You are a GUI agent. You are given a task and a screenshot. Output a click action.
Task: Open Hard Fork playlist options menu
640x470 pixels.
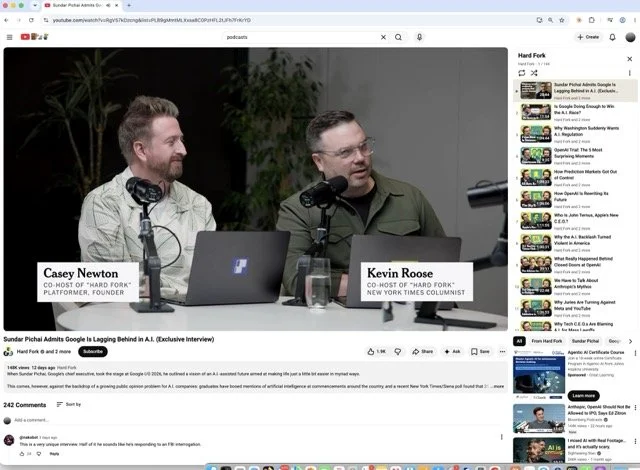[629, 73]
